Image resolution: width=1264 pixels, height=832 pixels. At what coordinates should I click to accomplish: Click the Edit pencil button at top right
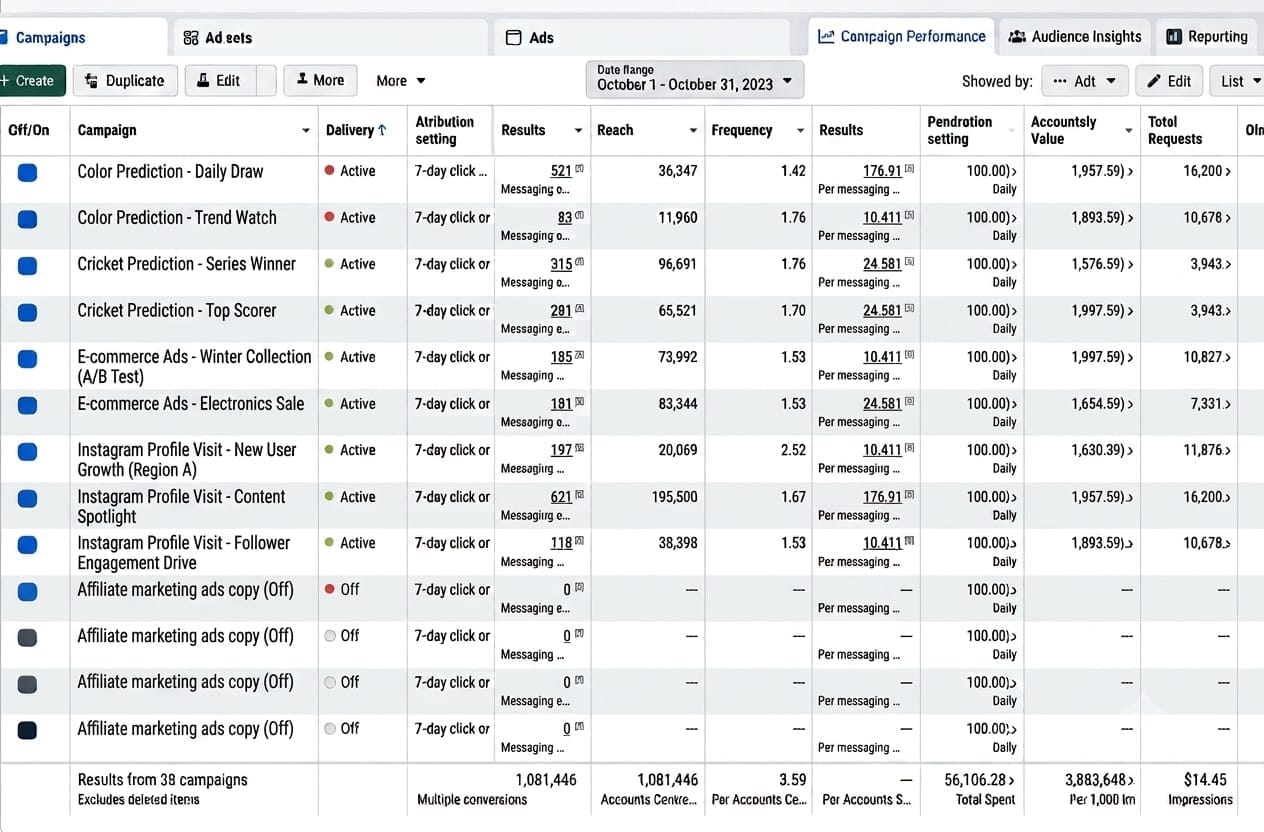(x=1168, y=82)
